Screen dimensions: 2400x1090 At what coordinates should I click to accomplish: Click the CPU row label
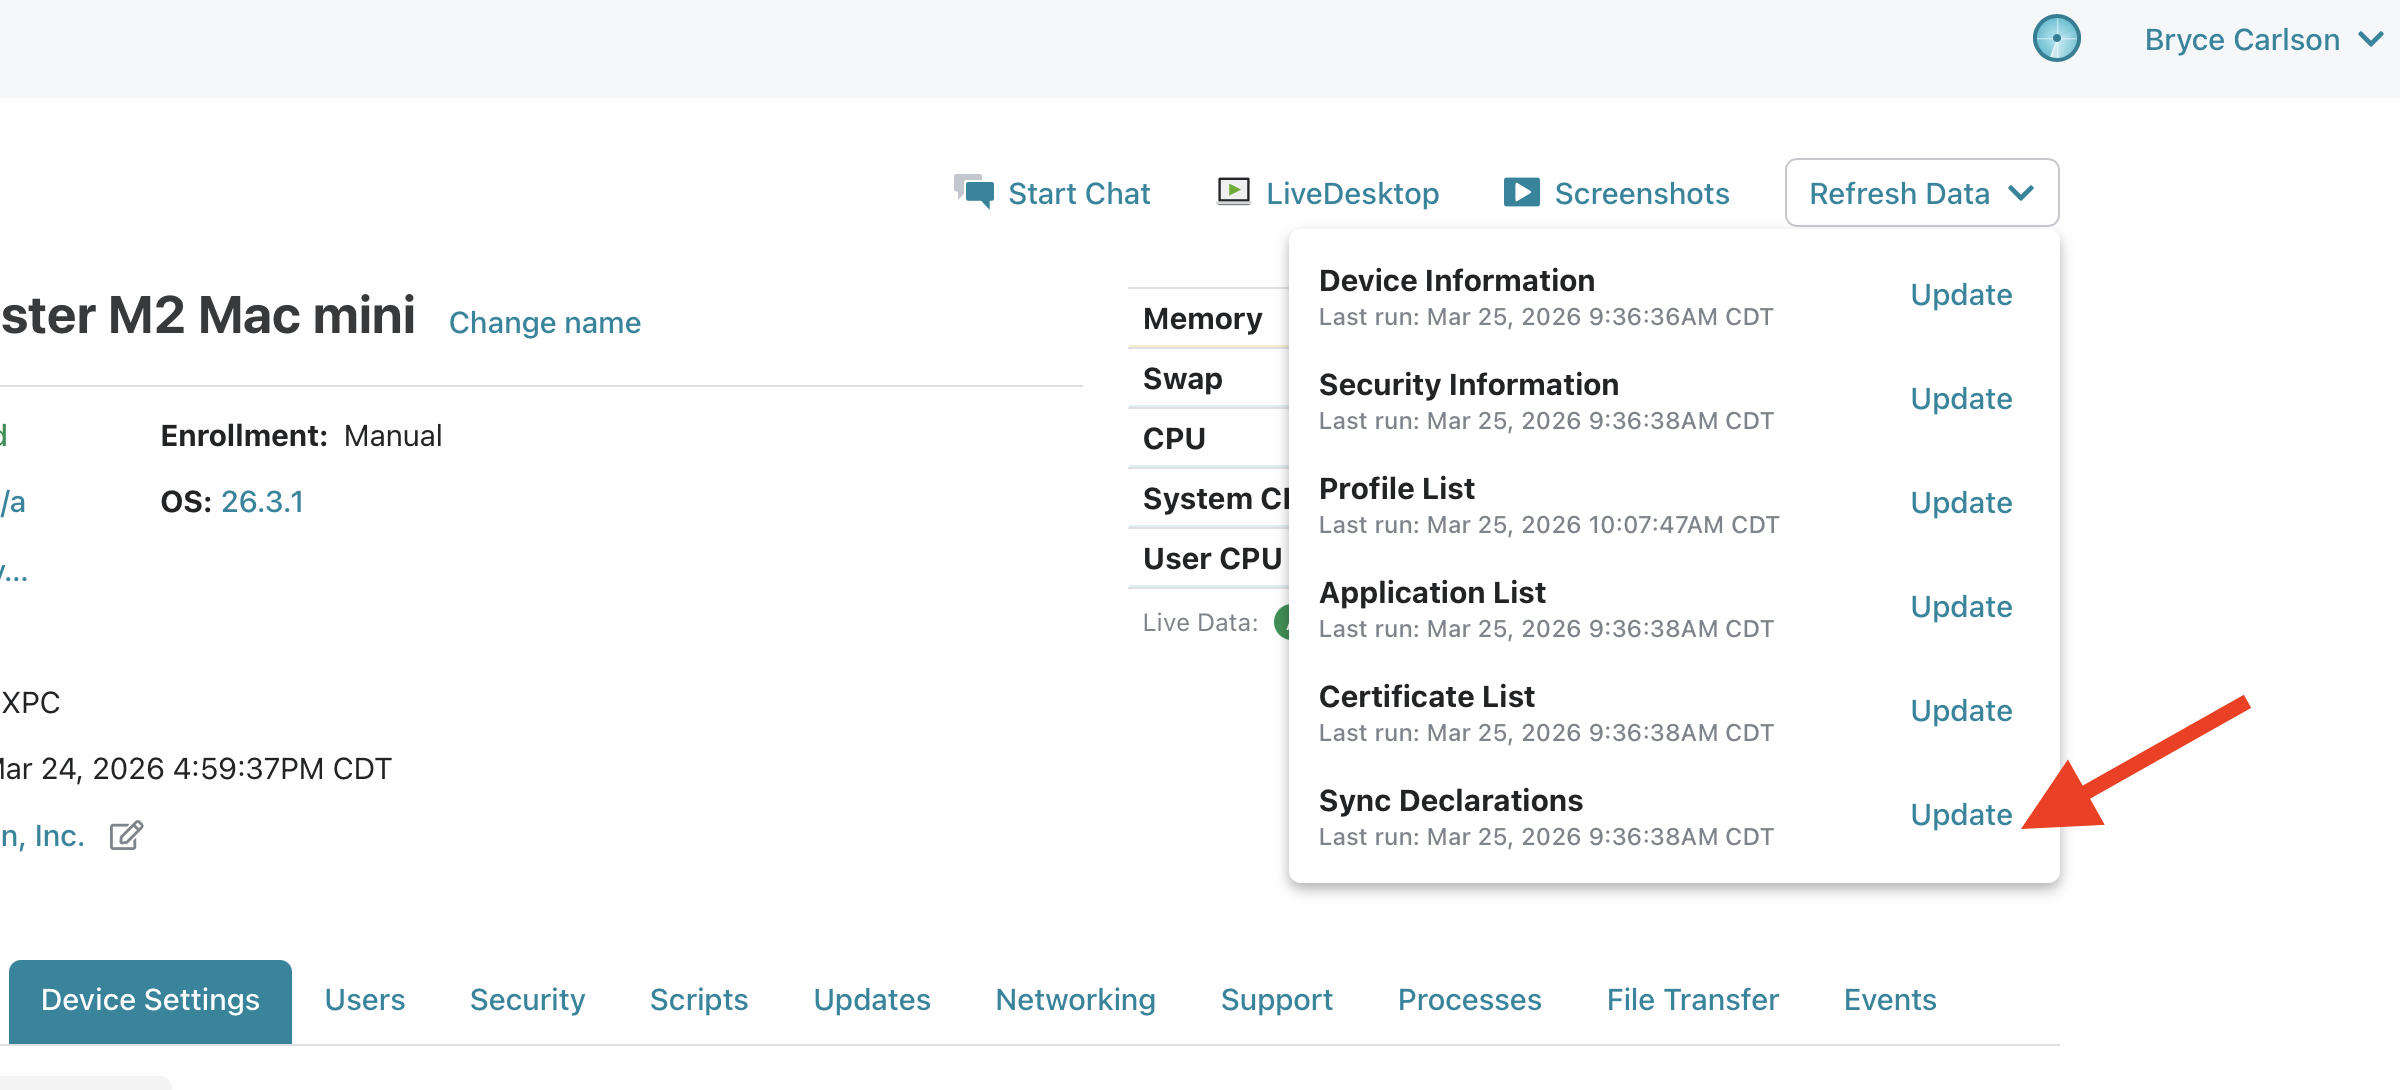1174,439
